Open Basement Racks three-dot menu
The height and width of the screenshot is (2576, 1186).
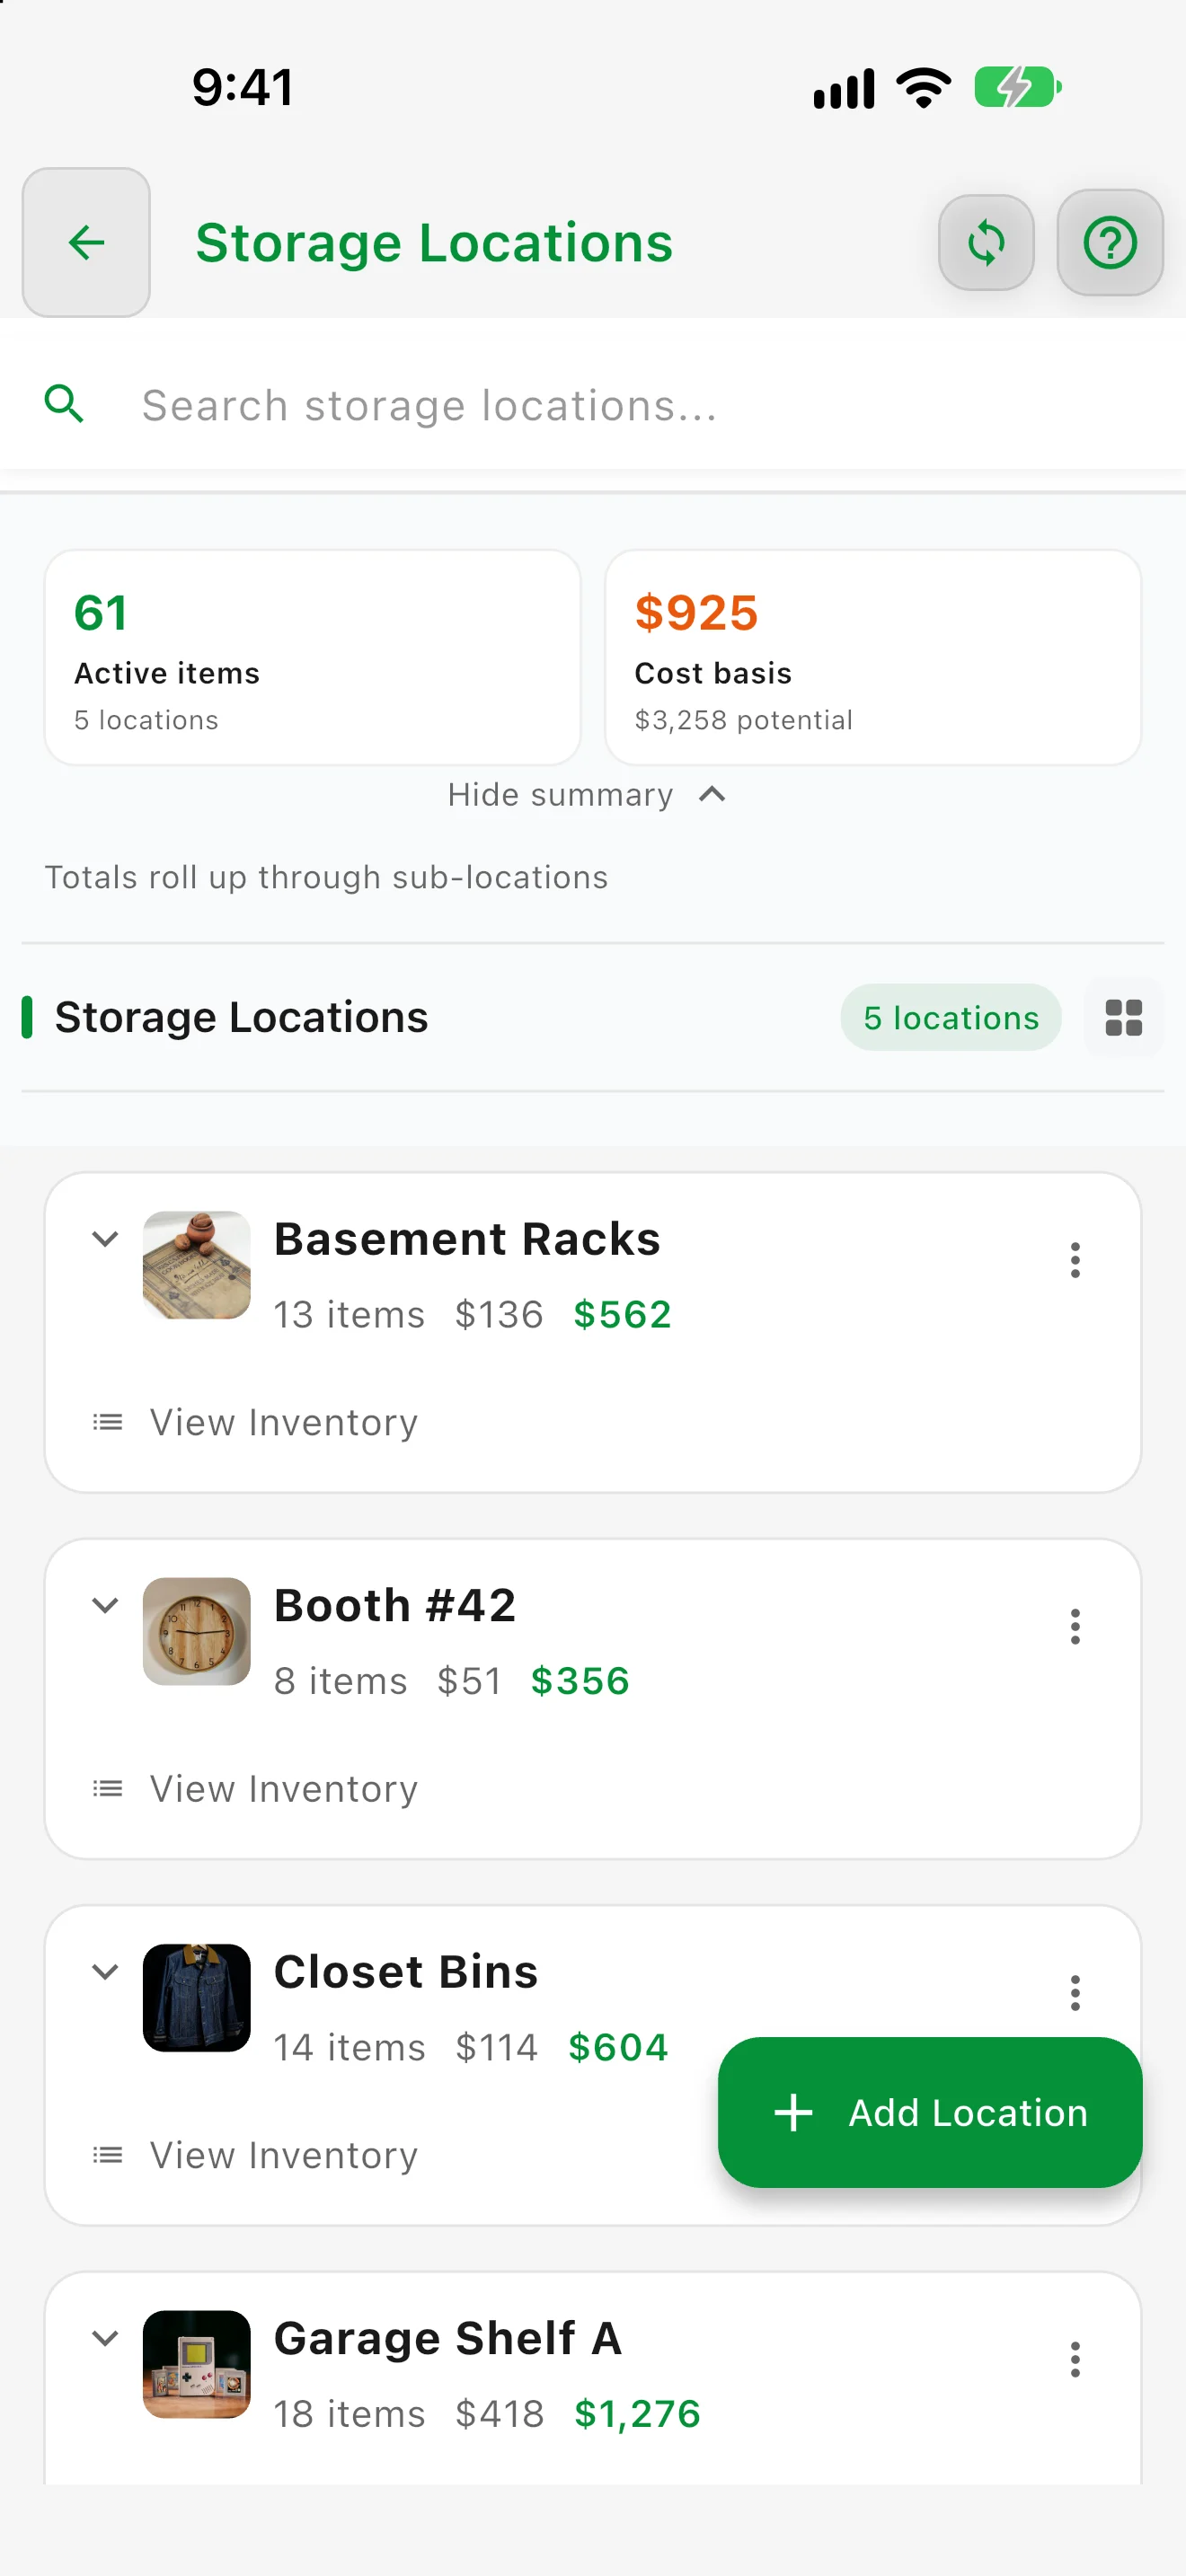pos(1074,1260)
